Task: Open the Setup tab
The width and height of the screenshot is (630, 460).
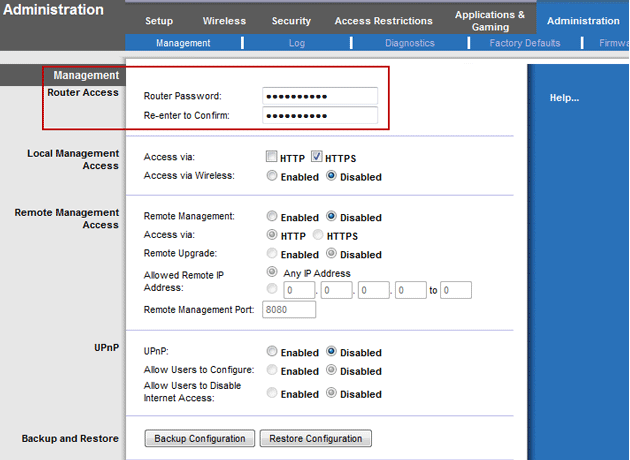Action: (158, 21)
